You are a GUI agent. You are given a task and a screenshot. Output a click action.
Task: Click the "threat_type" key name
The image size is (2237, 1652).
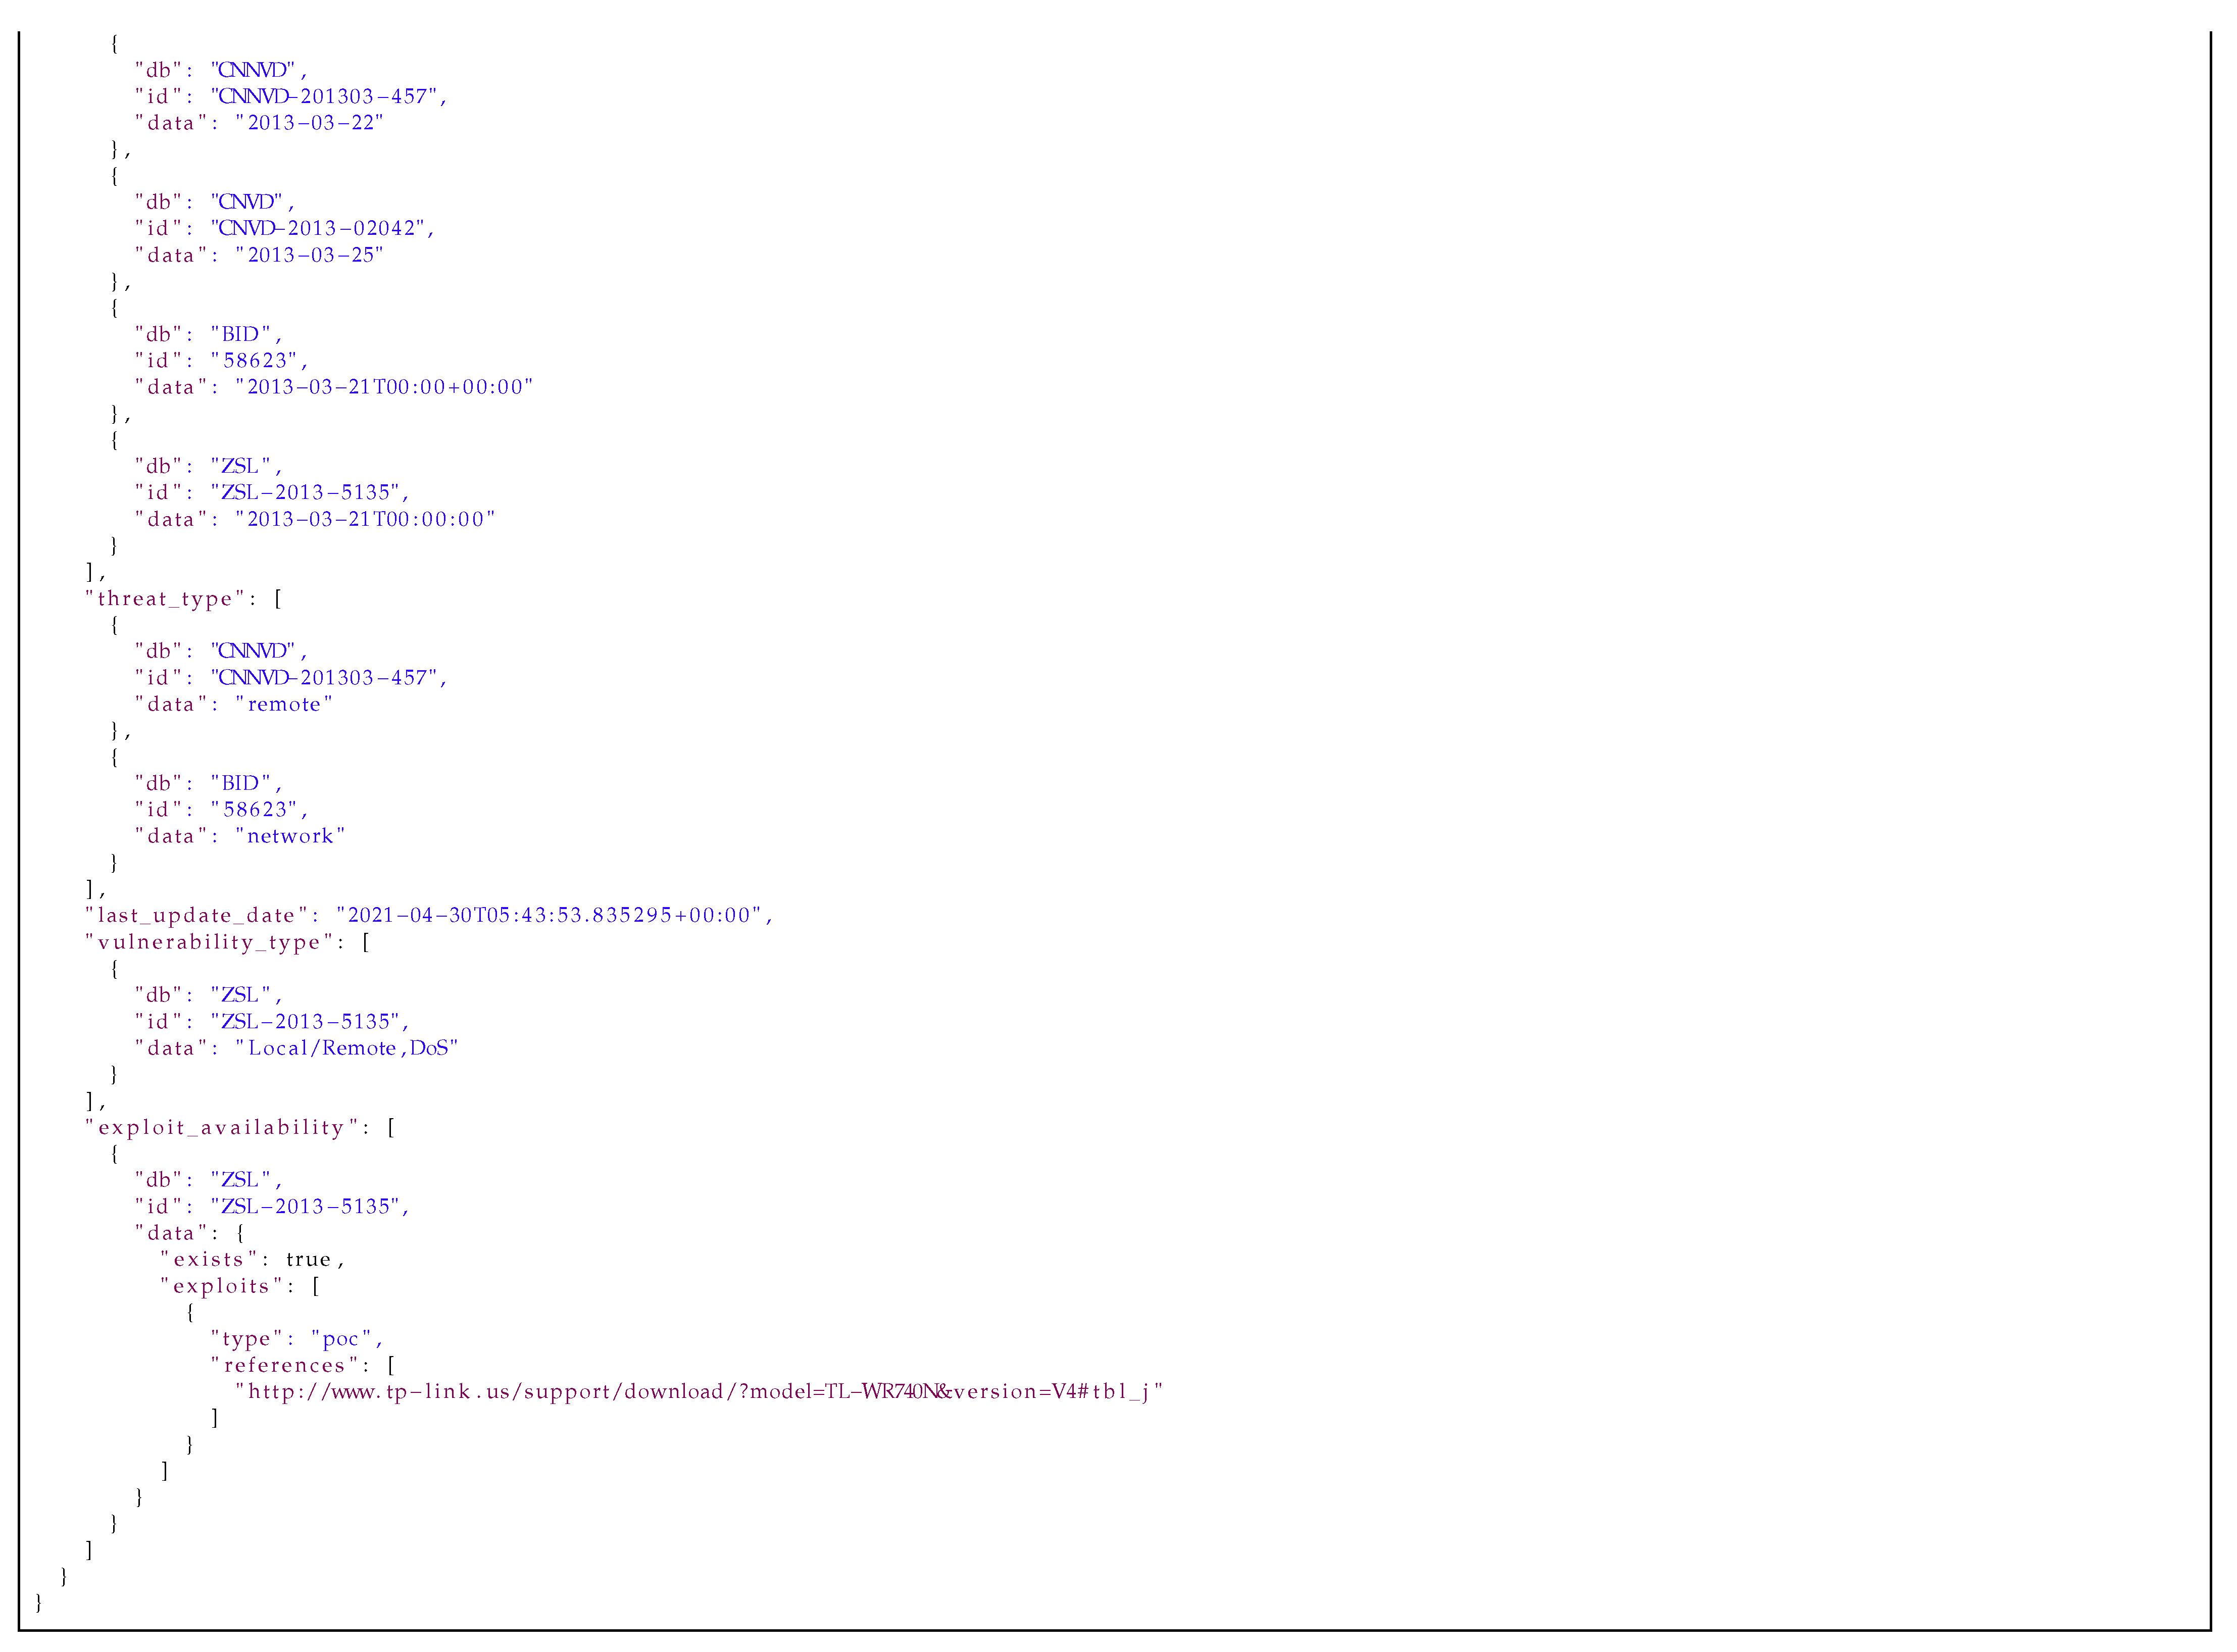(165, 599)
